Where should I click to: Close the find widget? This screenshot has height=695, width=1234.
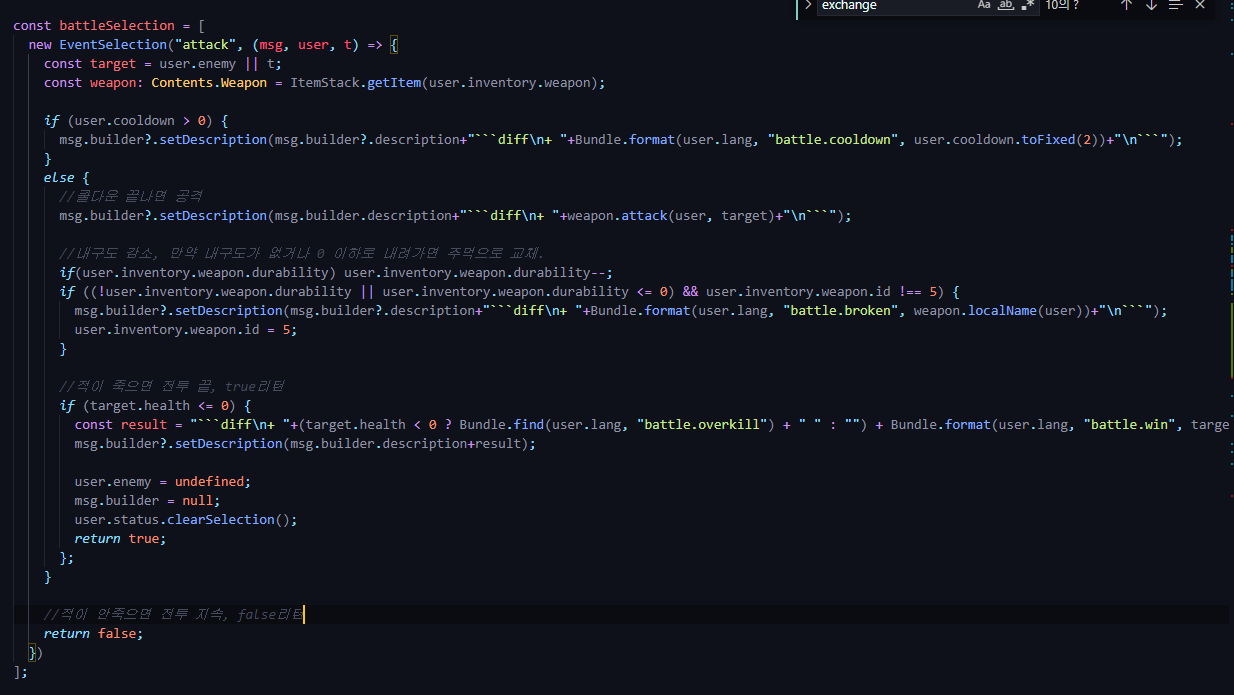1200,5
